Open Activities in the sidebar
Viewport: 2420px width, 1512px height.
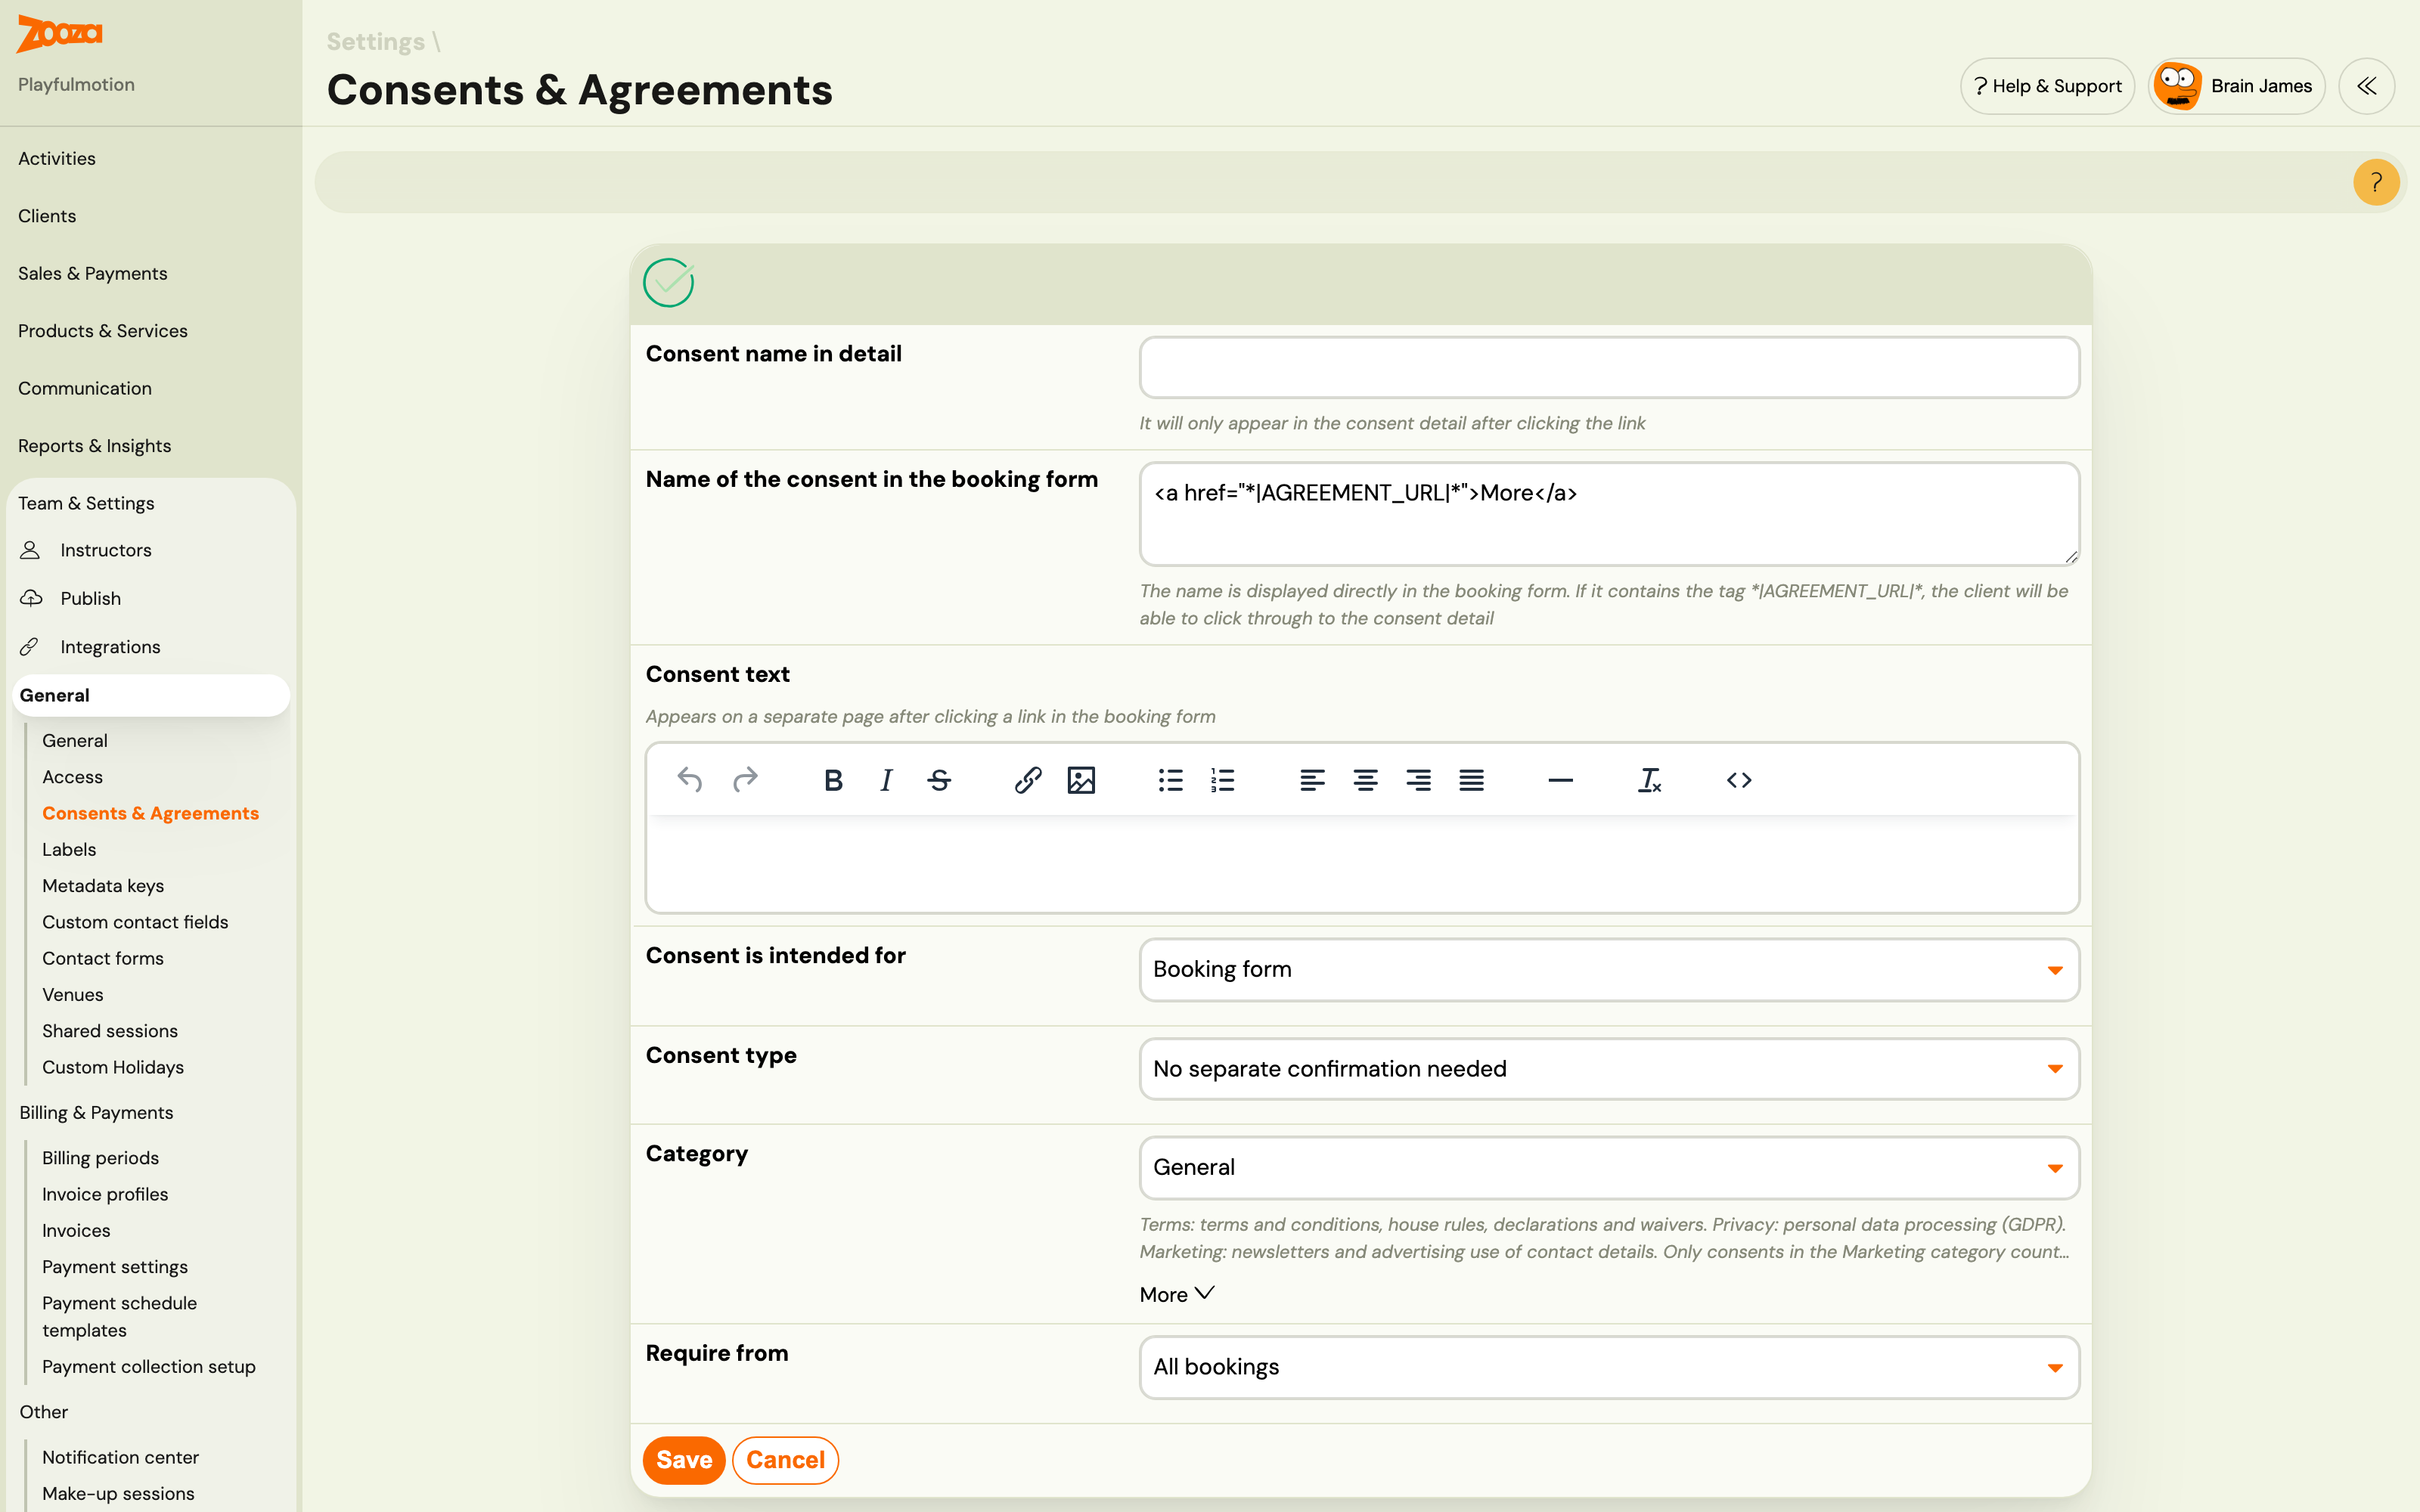[57, 158]
